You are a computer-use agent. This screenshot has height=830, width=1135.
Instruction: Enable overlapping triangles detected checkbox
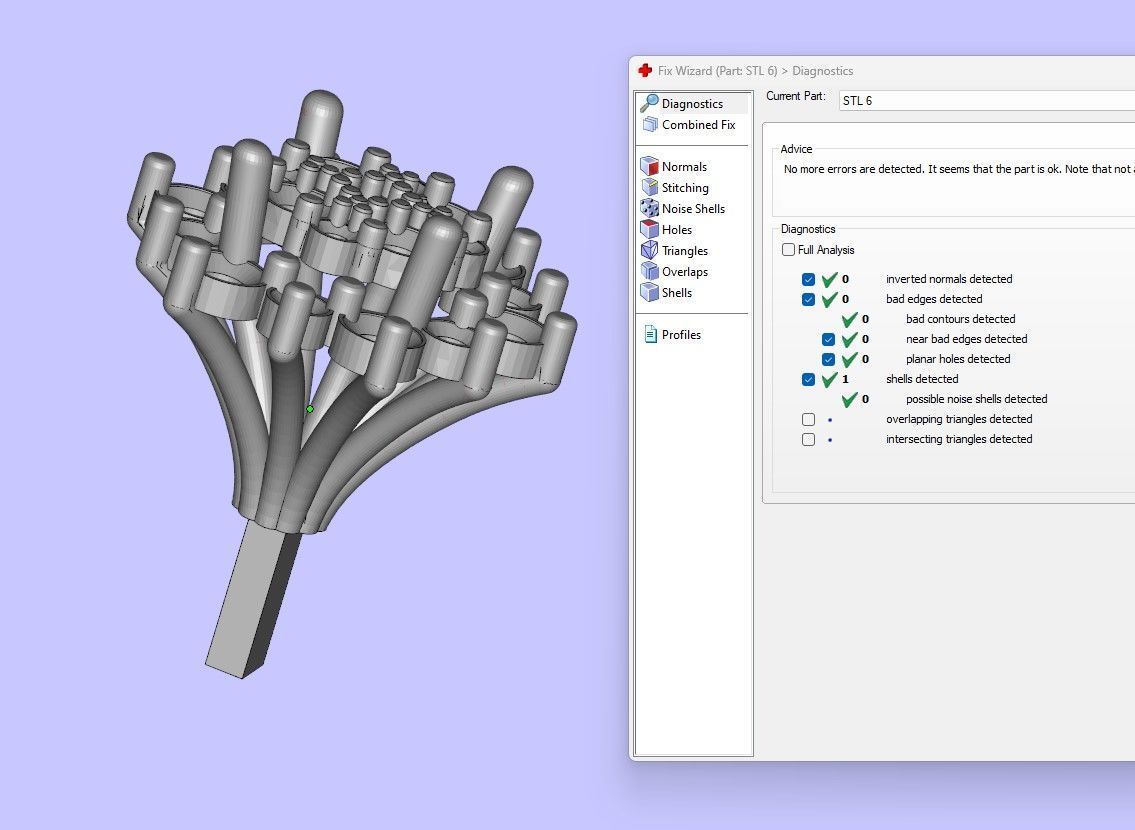point(809,420)
